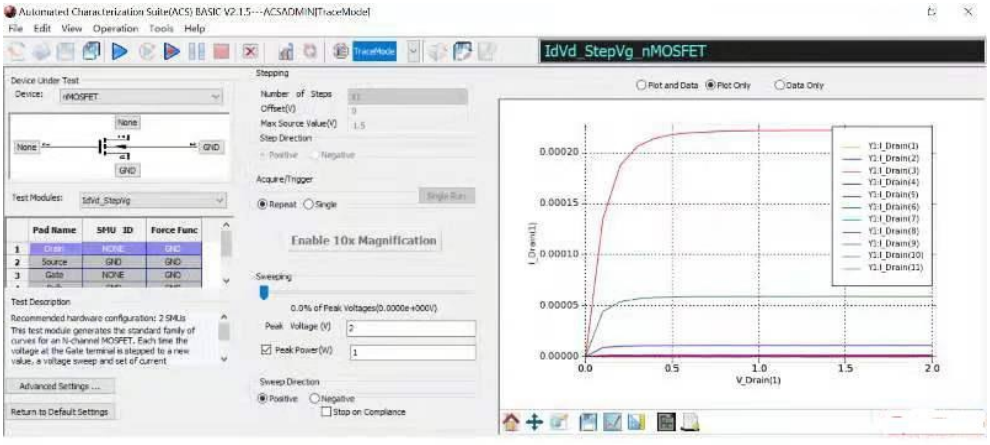Click the Save All stacked disks icon
Viewport: 990px width, 445px height.
[x=92, y=51]
